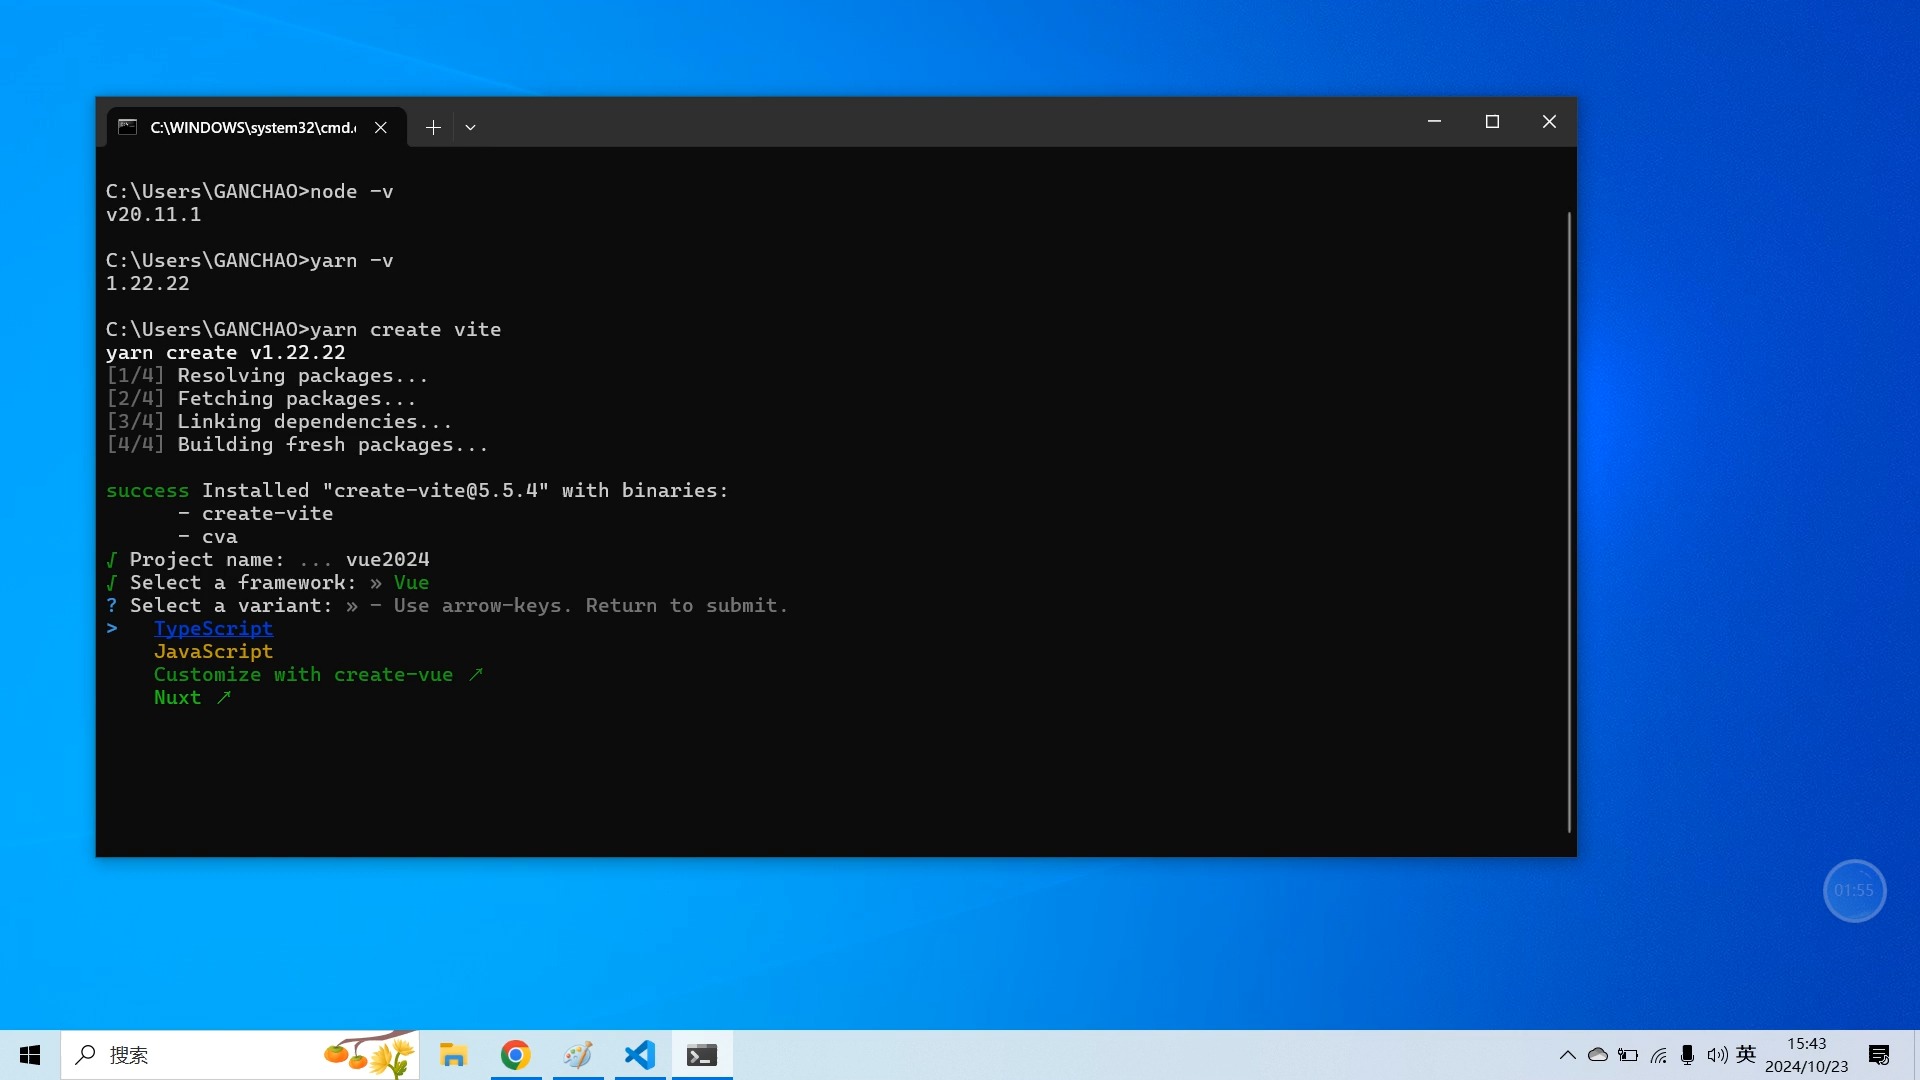Click the Terminal taskbar icon
Image resolution: width=1920 pixels, height=1080 pixels.
click(702, 1055)
